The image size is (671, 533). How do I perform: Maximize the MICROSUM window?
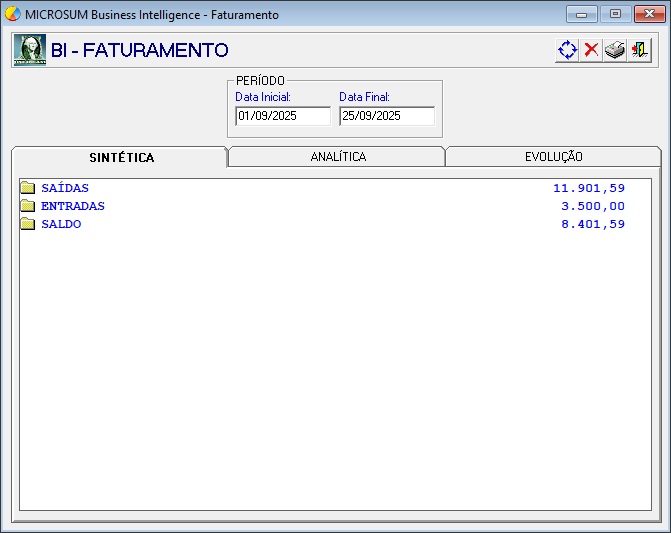(x=615, y=14)
